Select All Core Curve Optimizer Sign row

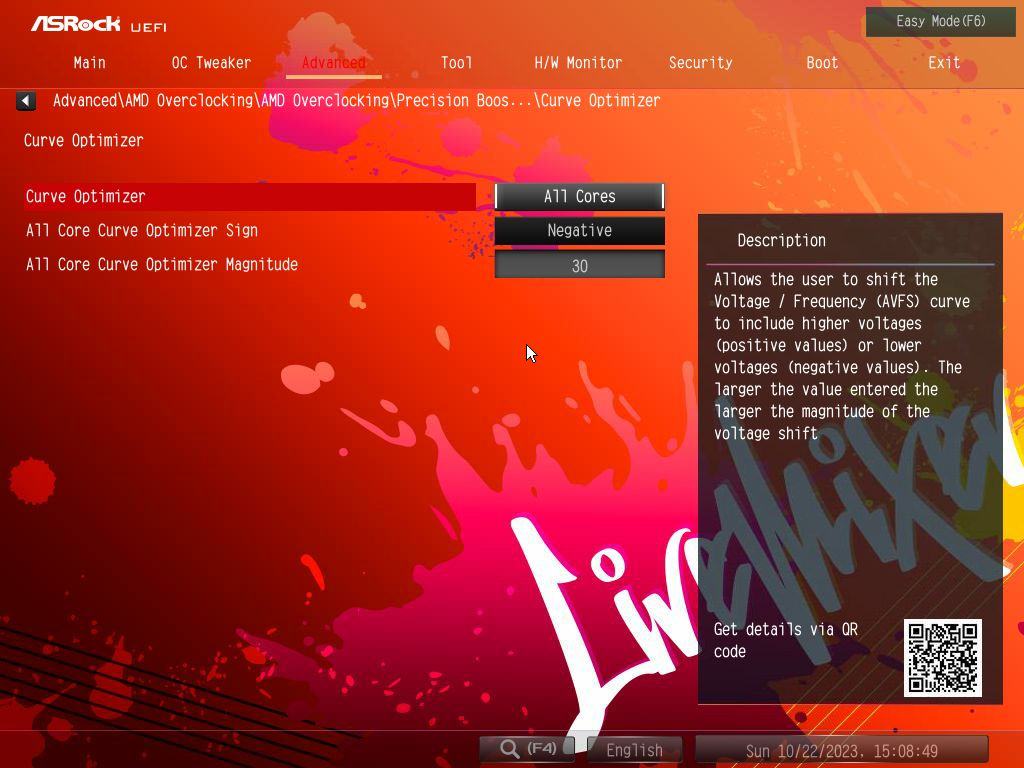pos(249,231)
